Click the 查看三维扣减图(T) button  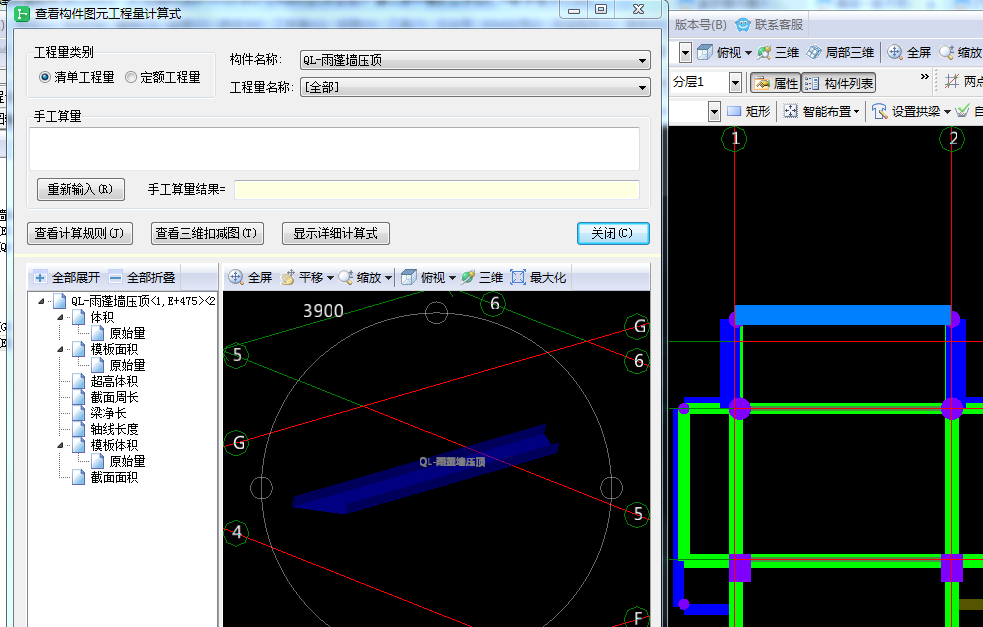coord(207,233)
